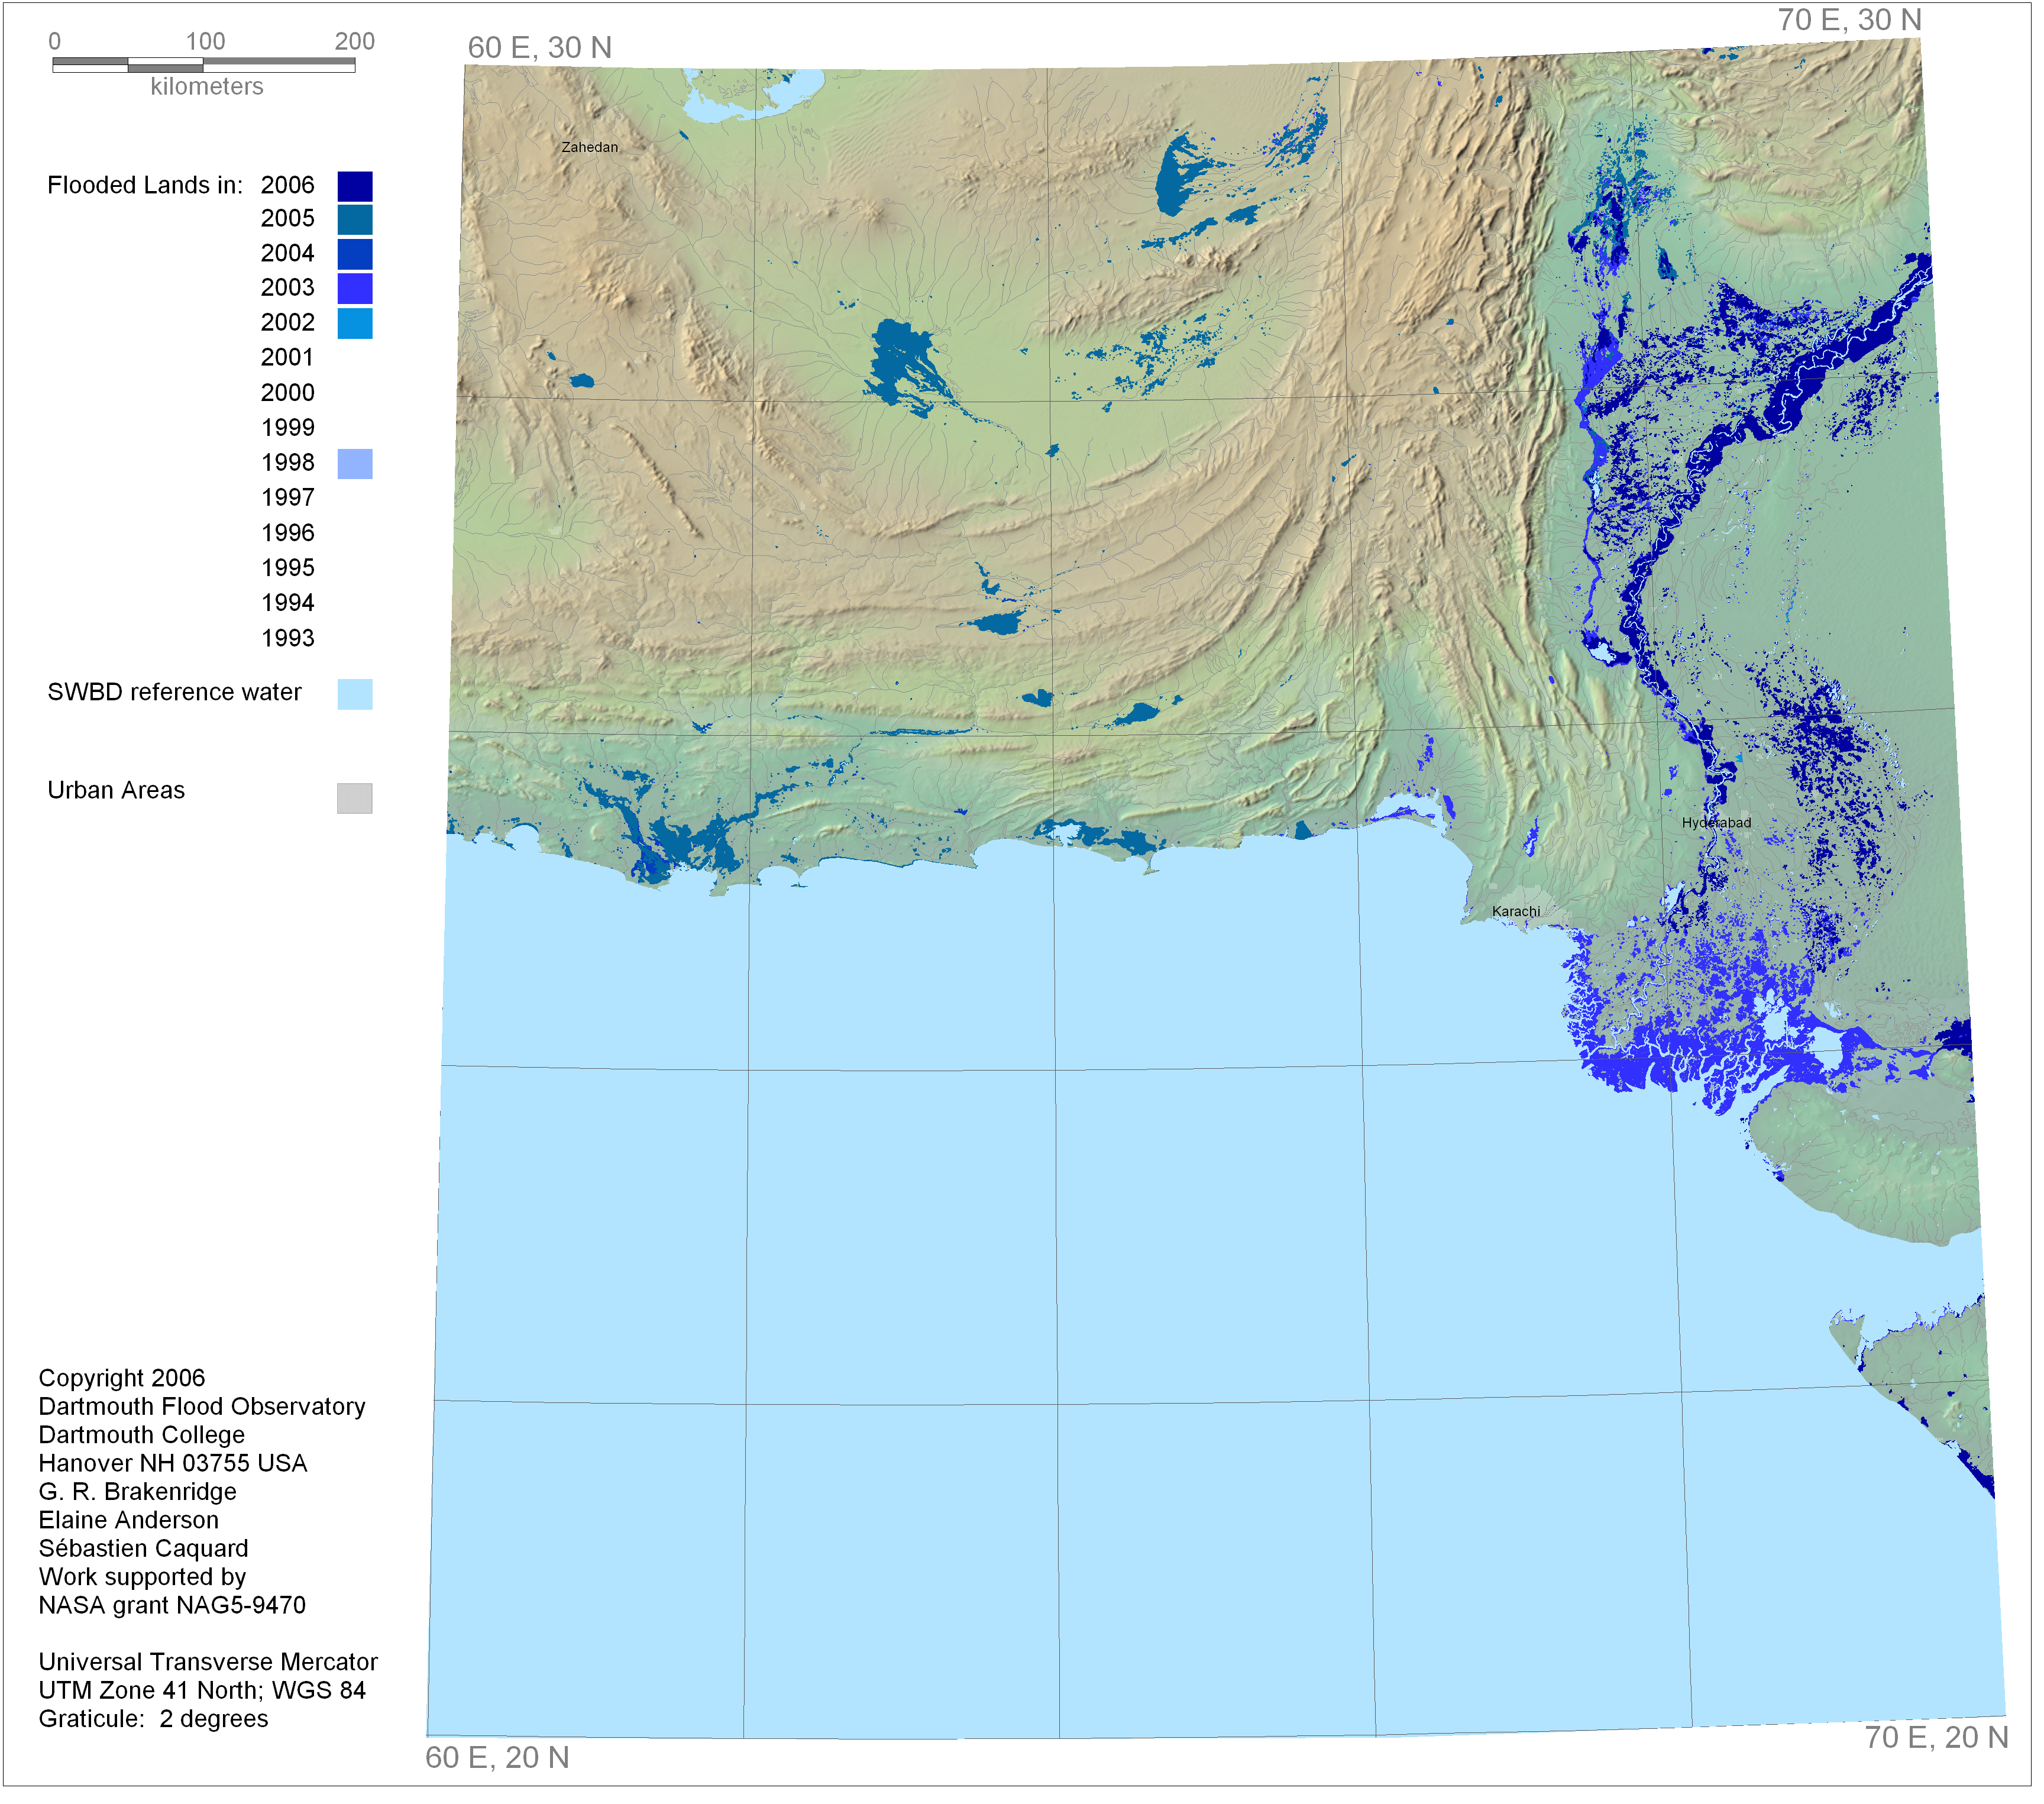Image resolution: width=2044 pixels, height=1804 pixels.
Task: Click the 1993 legend year label
Action: coord(288,638)
